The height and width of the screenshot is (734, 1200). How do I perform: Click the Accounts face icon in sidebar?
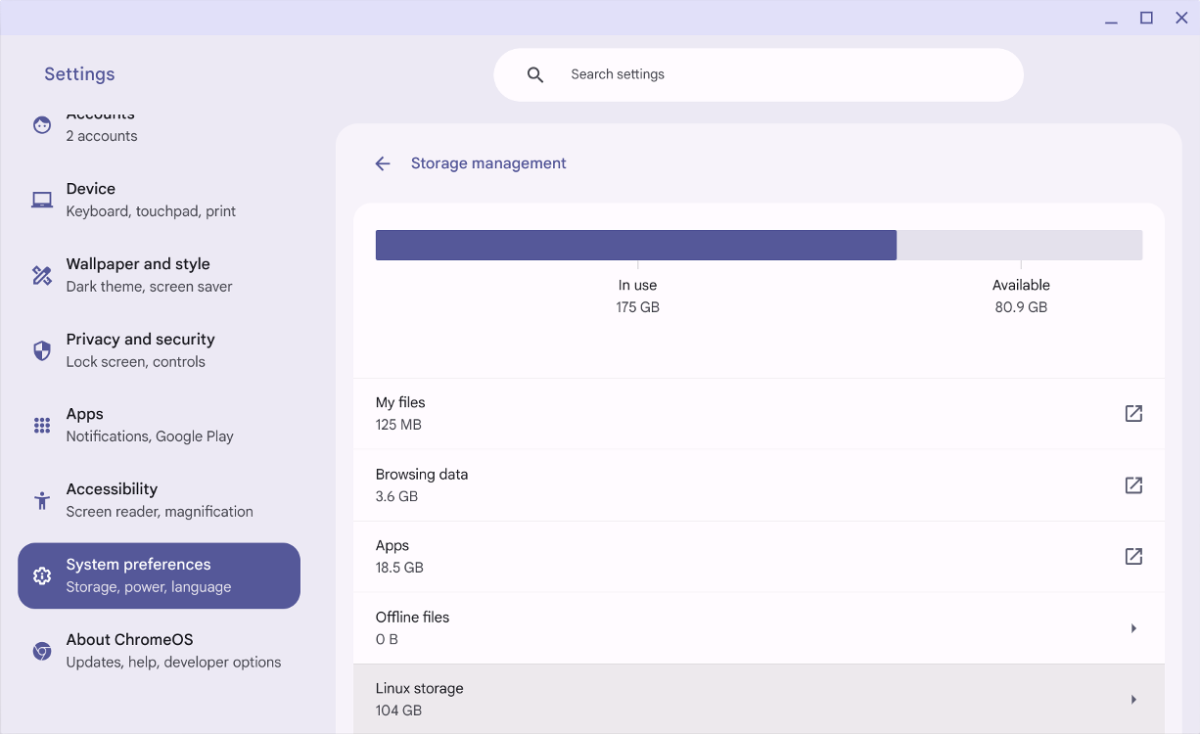(42, 125)
